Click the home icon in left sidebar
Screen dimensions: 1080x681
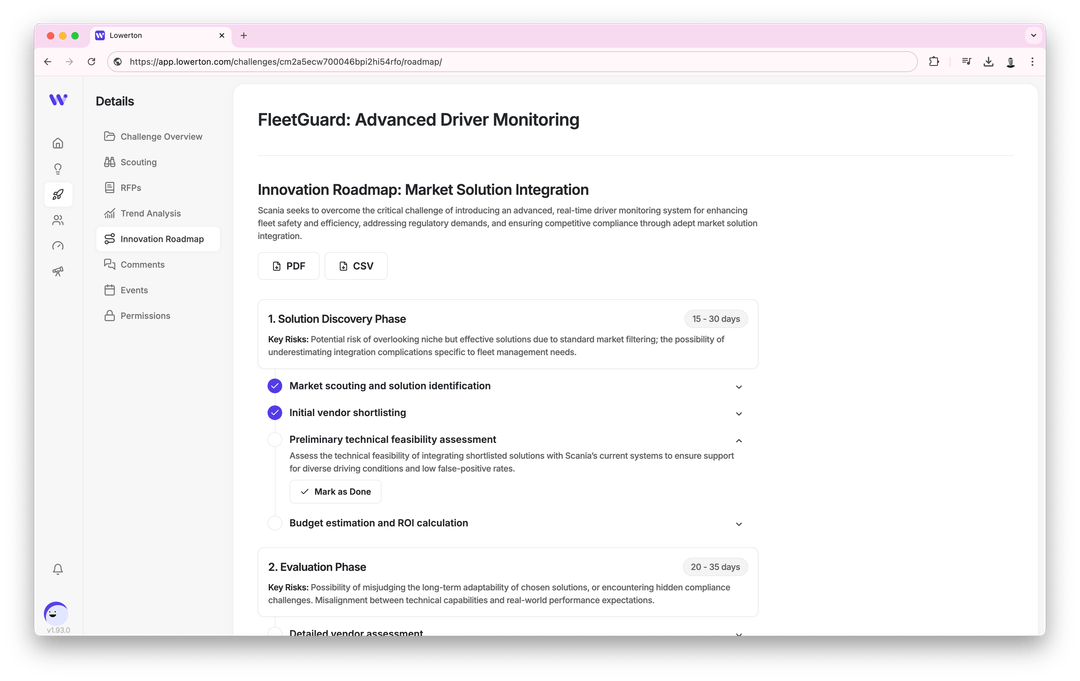tap(58, 143)
